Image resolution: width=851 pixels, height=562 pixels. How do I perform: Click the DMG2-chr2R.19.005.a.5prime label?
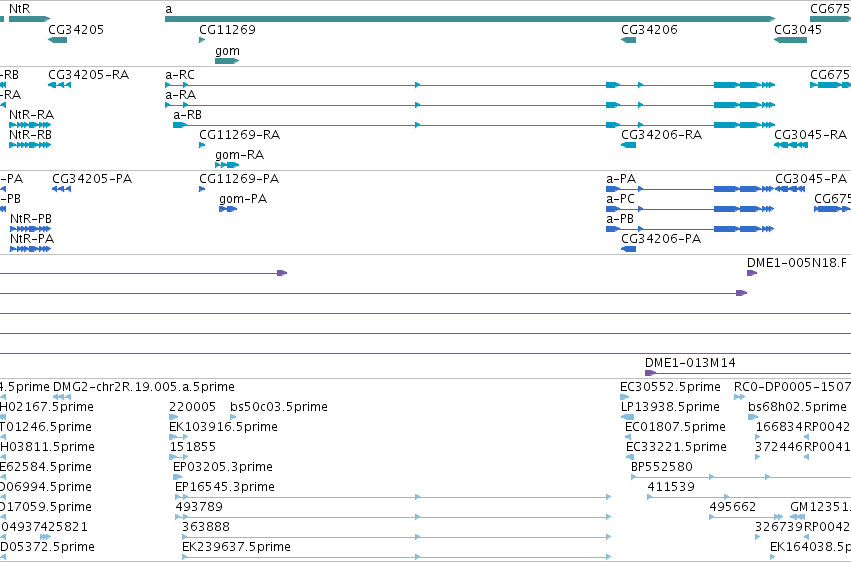144,387
